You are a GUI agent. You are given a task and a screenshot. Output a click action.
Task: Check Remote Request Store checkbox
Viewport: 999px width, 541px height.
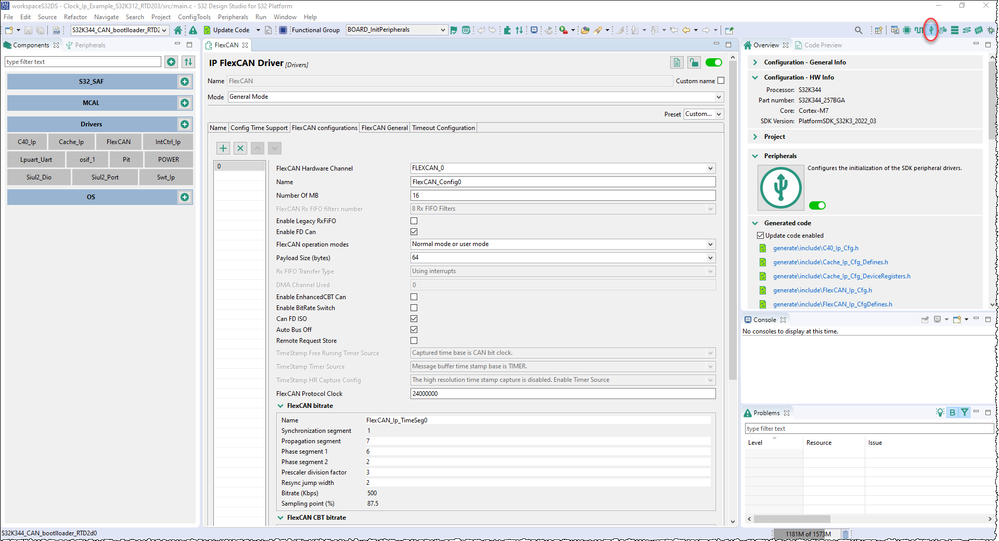click(414, 341)
